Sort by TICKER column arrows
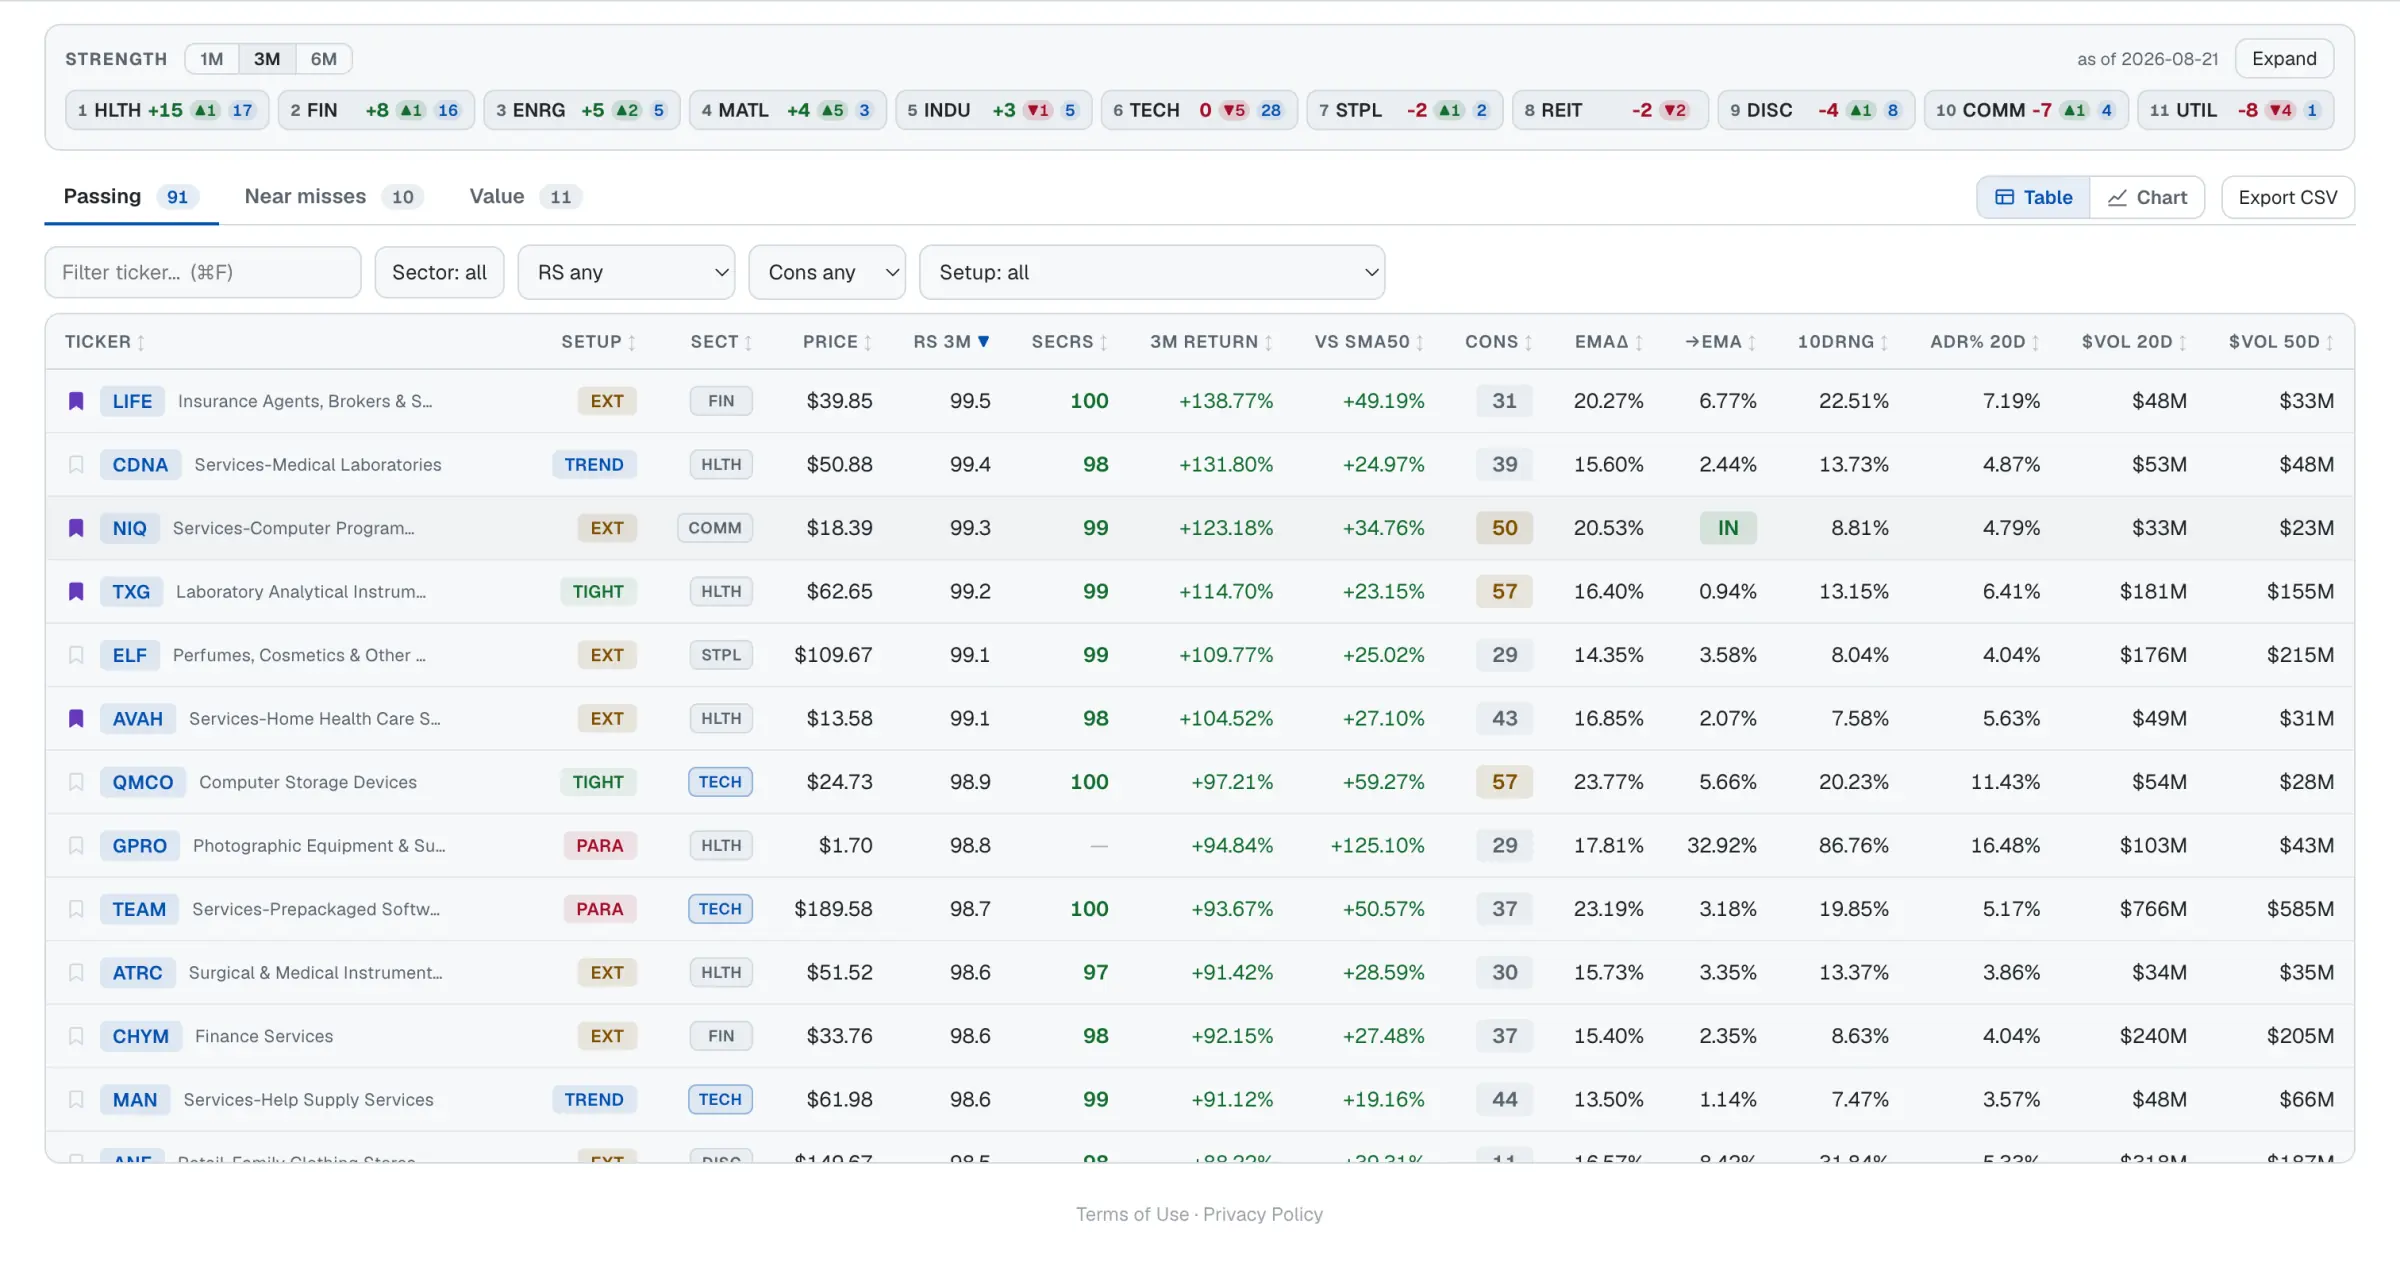Screen dimensions: 2400x1274 (141, 342)
